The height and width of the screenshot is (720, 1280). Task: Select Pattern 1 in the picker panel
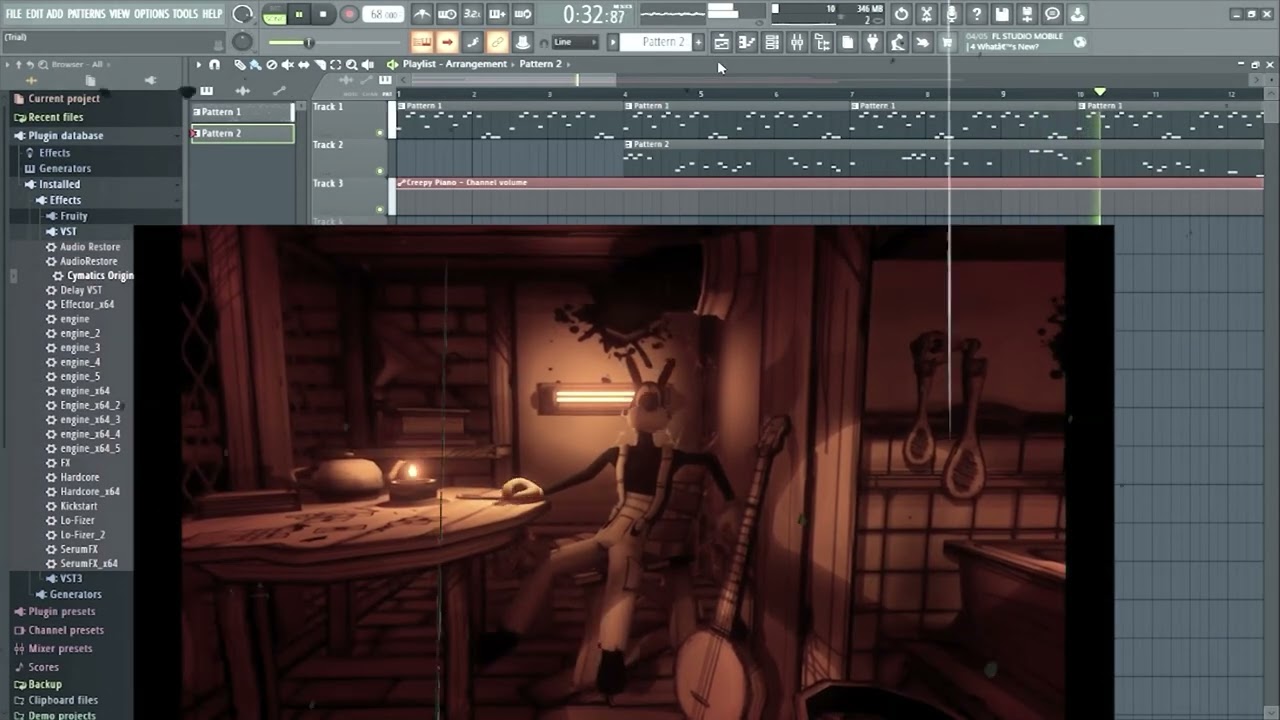click(241, 112)
